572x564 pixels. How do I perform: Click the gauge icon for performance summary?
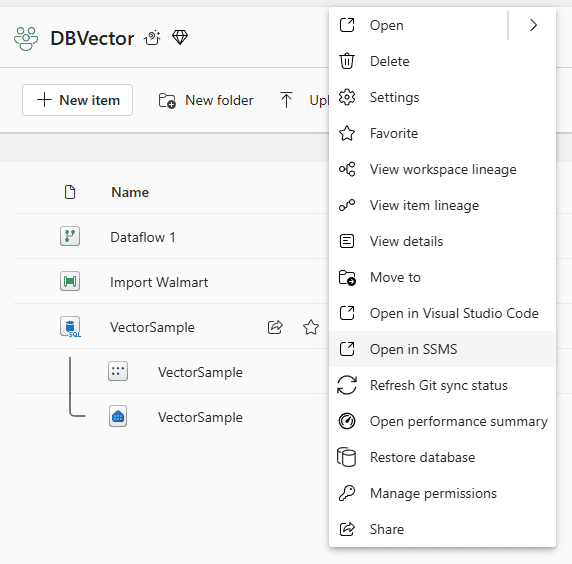click(347, 421)
